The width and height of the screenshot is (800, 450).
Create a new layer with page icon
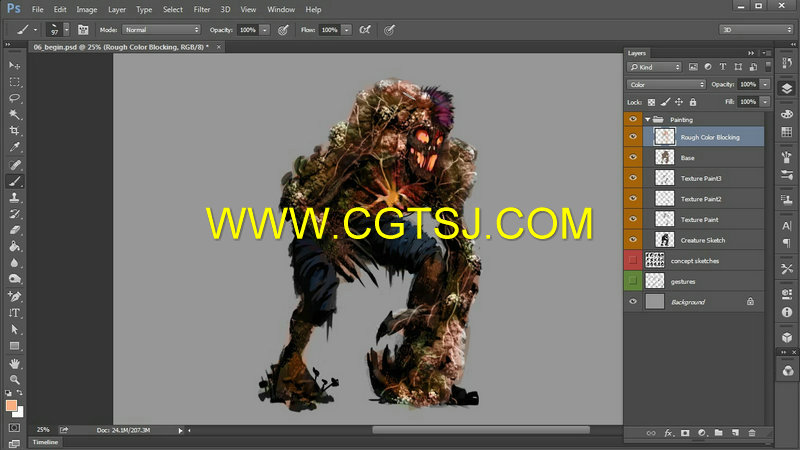[735, 433]
